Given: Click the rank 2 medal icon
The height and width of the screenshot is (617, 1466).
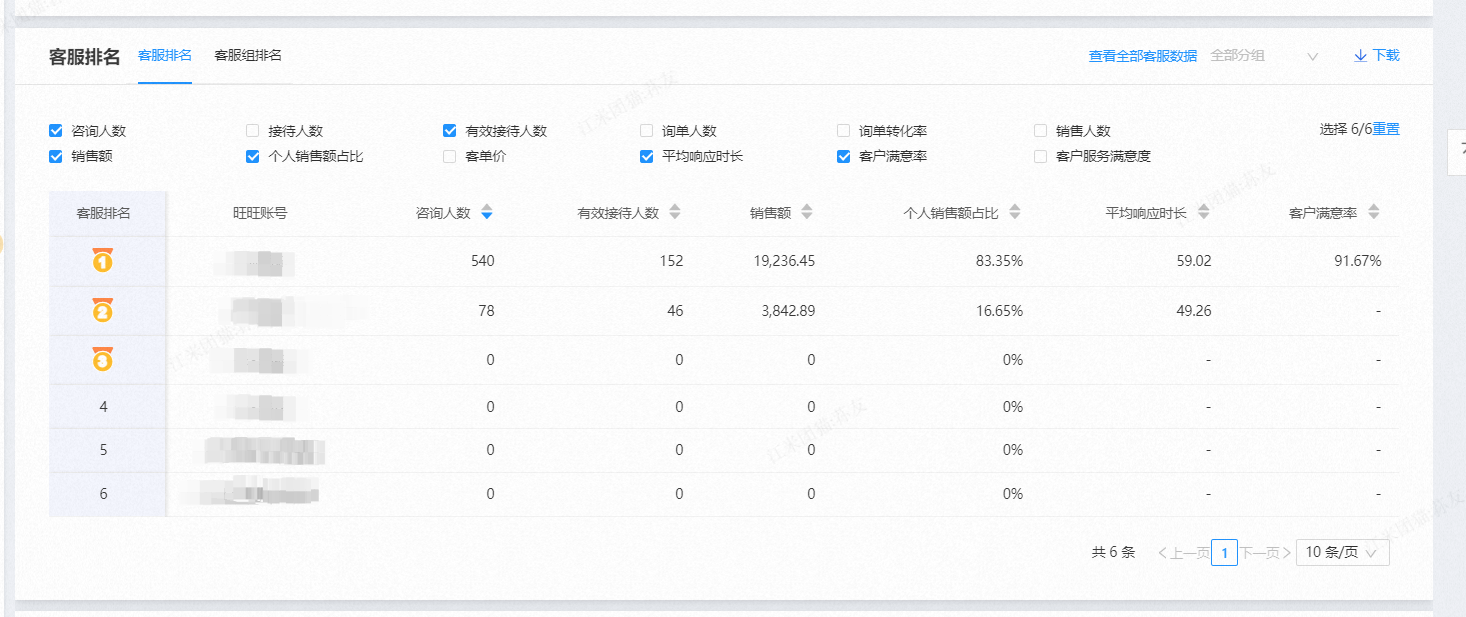Looking at the screenshot, I should [x=103, y=310].
